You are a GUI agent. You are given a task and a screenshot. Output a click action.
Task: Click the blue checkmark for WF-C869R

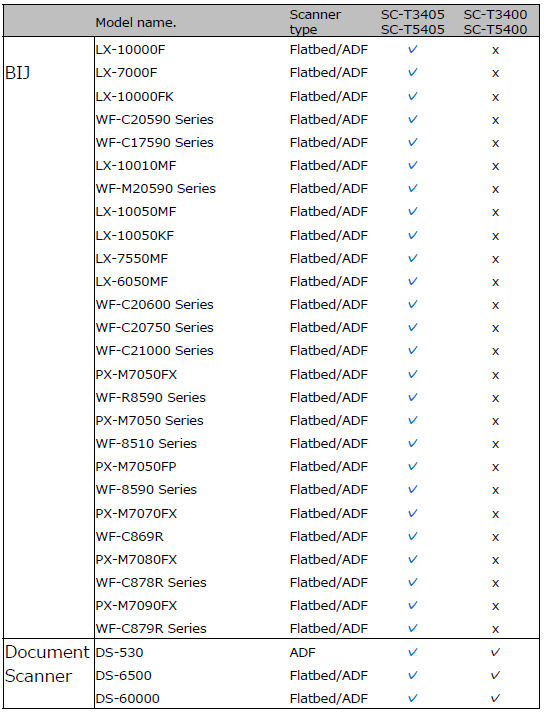[412, 536]
